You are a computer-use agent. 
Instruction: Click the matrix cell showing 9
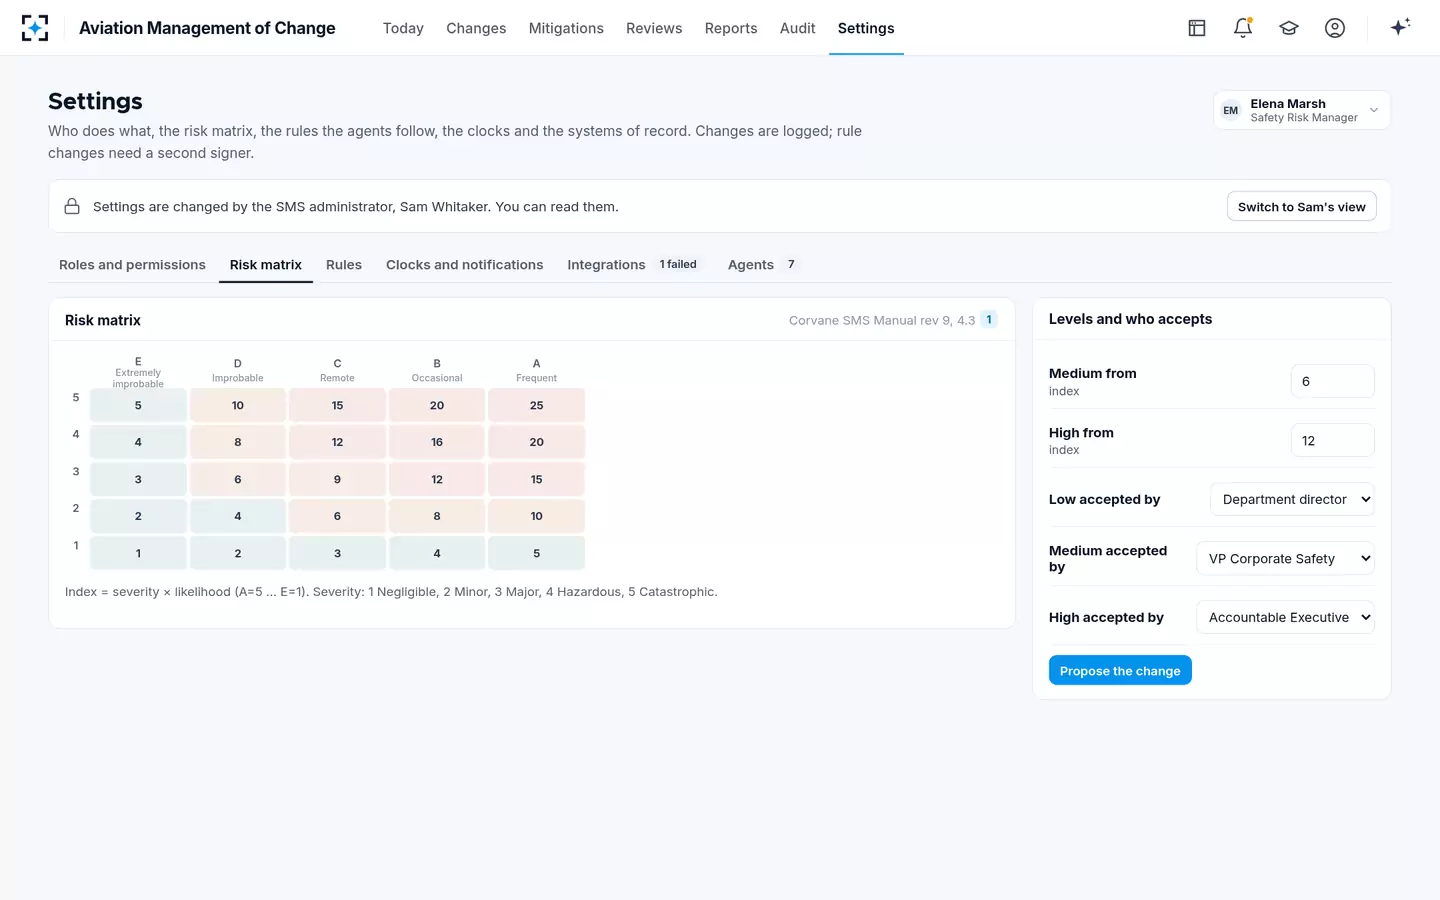point(337,479)
